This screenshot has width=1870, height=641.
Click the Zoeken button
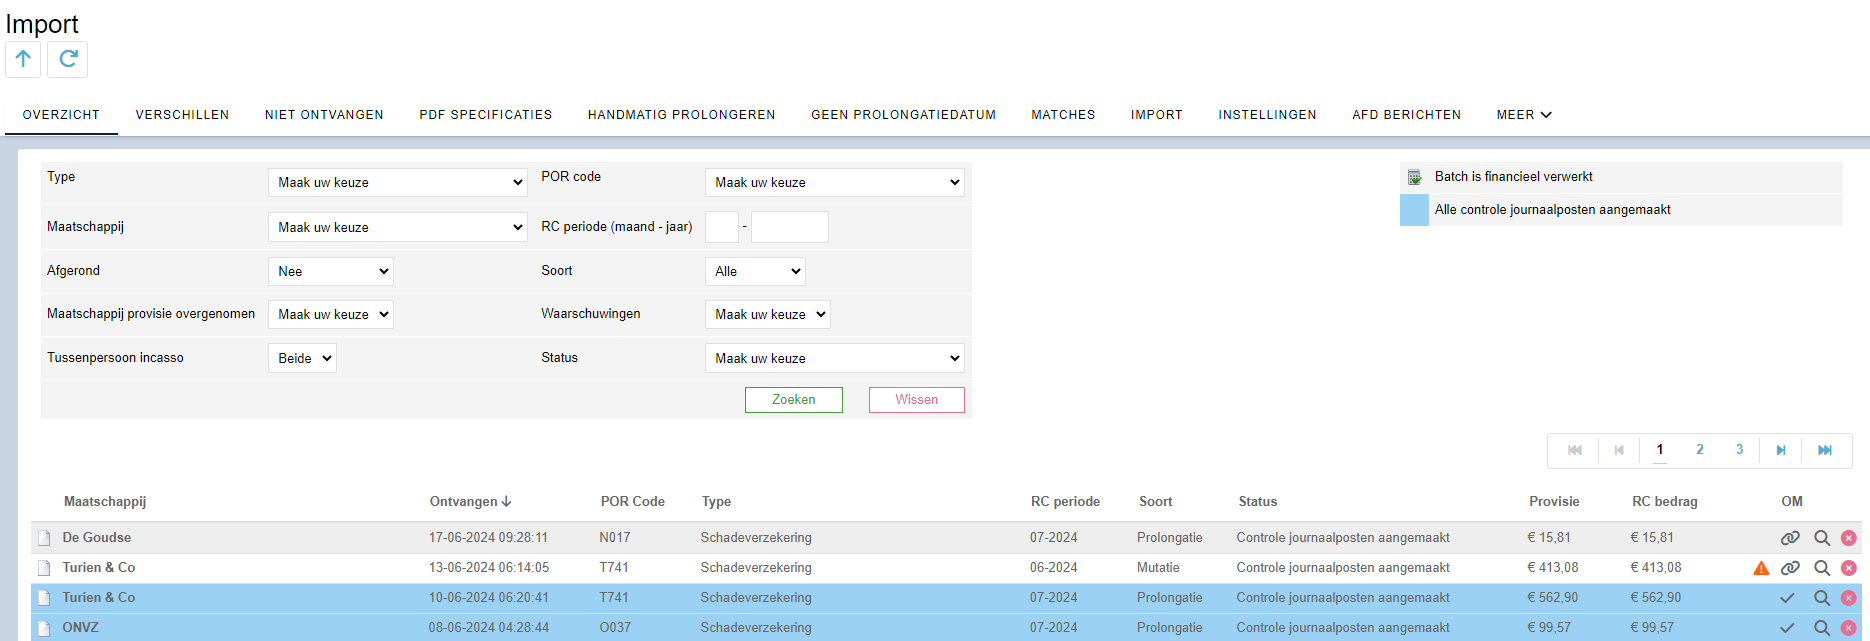click(x=794, y=400)
